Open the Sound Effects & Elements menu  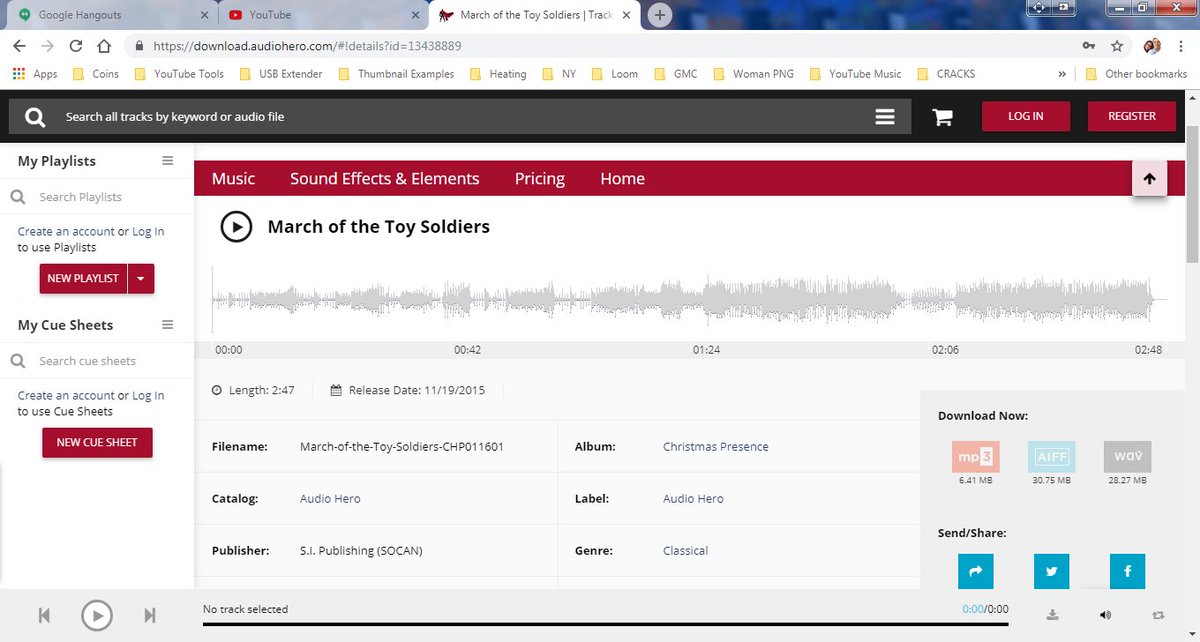(x=385, y=179)
